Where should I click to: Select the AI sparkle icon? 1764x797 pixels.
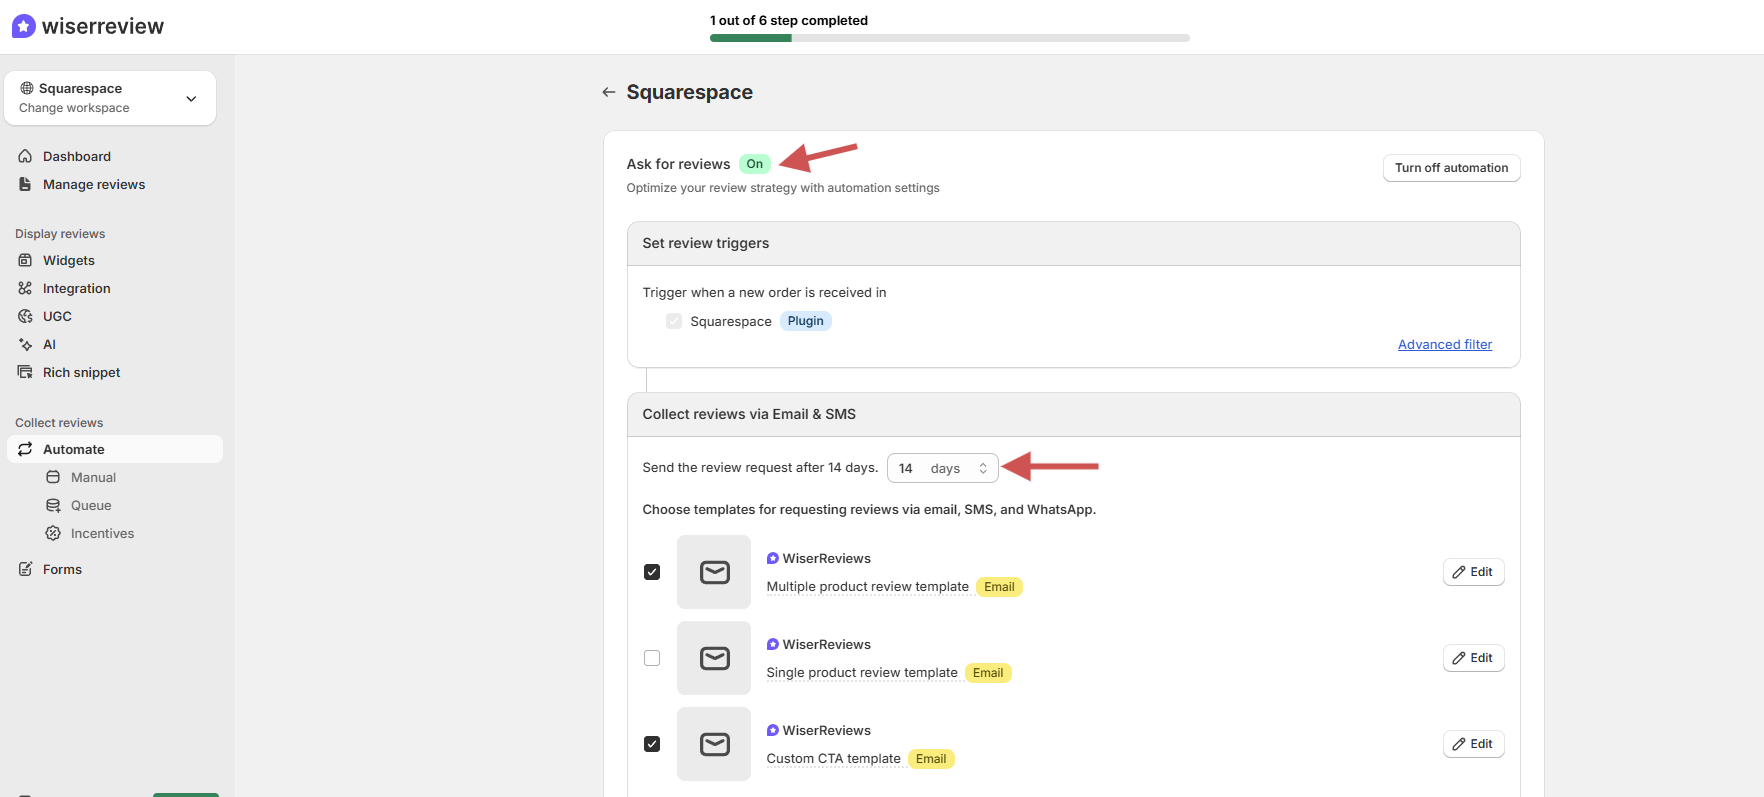(x=25, y=344)
